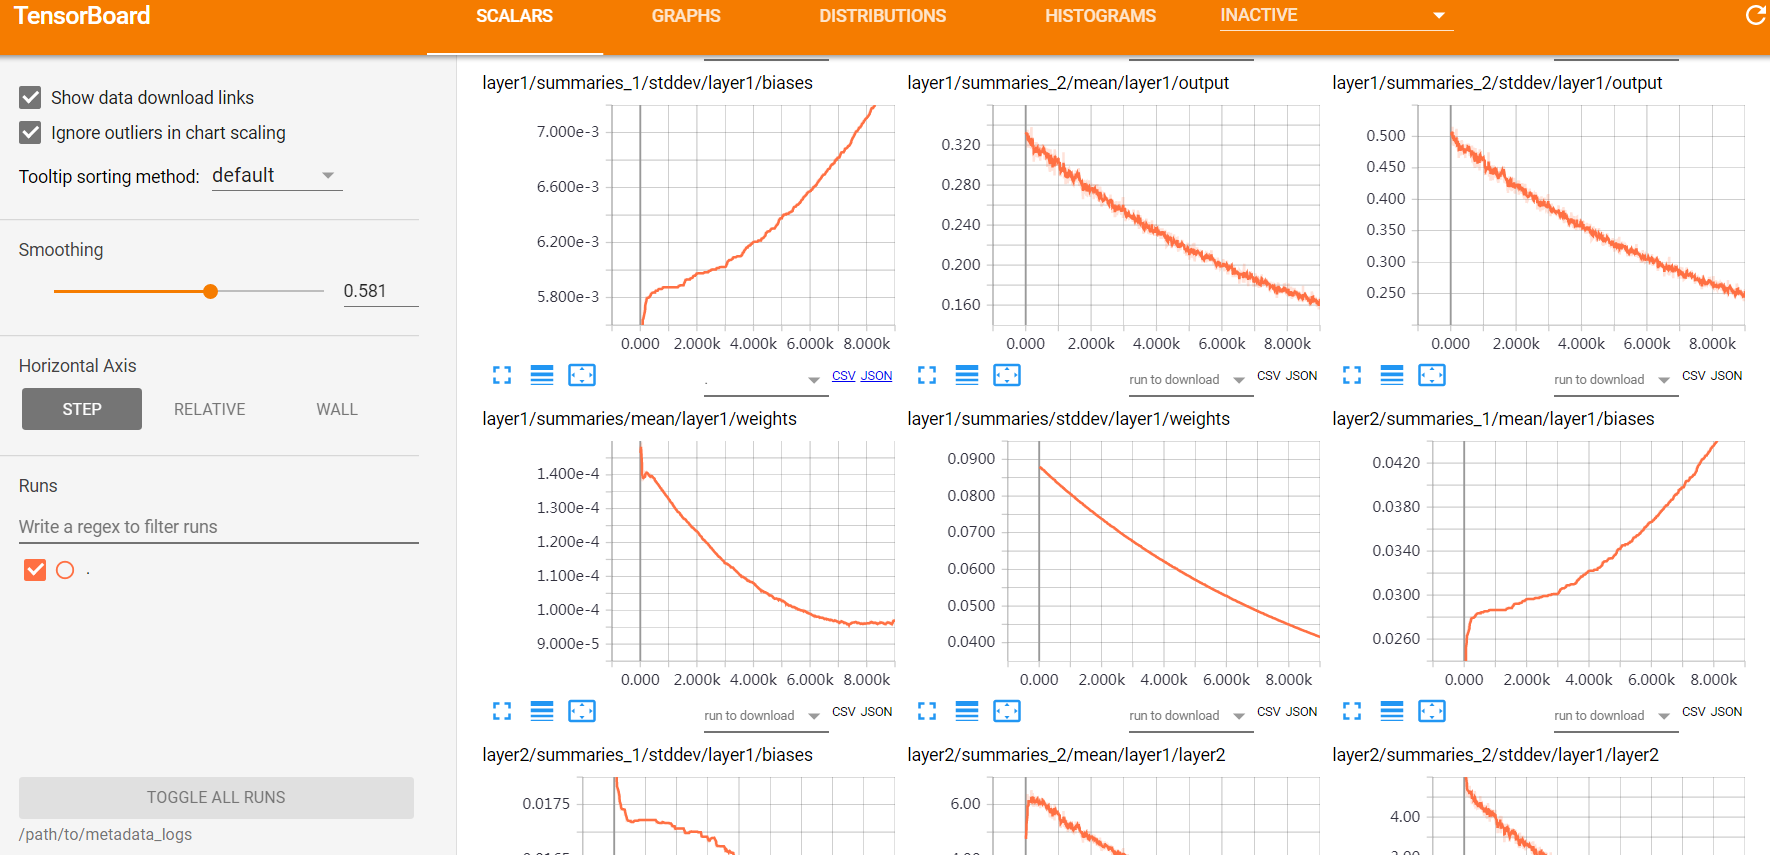Download CSV for layer1 mean weights chart

pos(844,712)
